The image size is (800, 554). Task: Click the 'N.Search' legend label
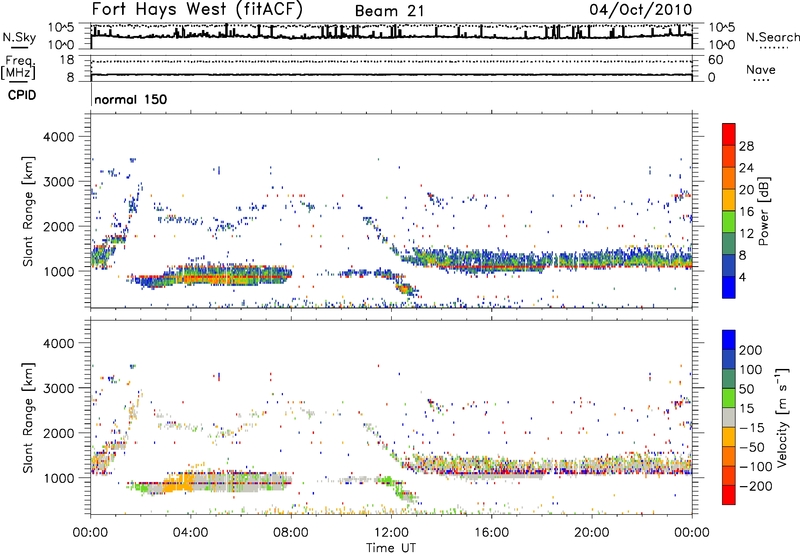pyautogui.click(x=772, y=37)
